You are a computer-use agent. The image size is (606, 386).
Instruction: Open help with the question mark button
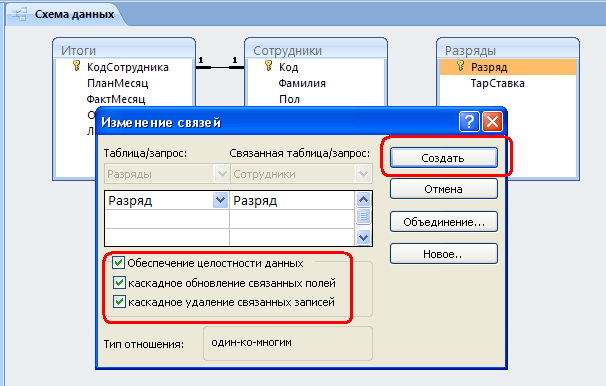pyautogui.click(x=469, y=122)
